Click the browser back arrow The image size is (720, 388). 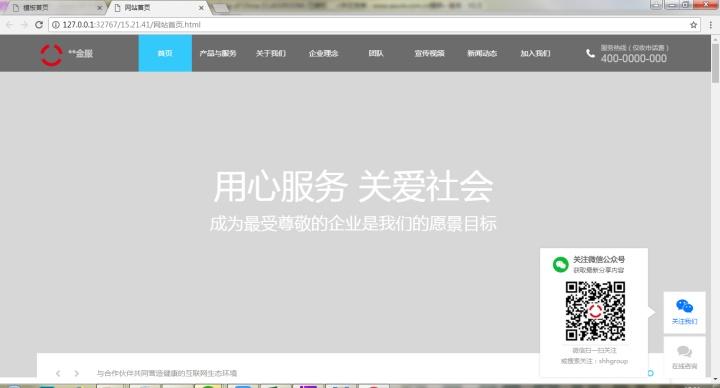coord(10,25)
